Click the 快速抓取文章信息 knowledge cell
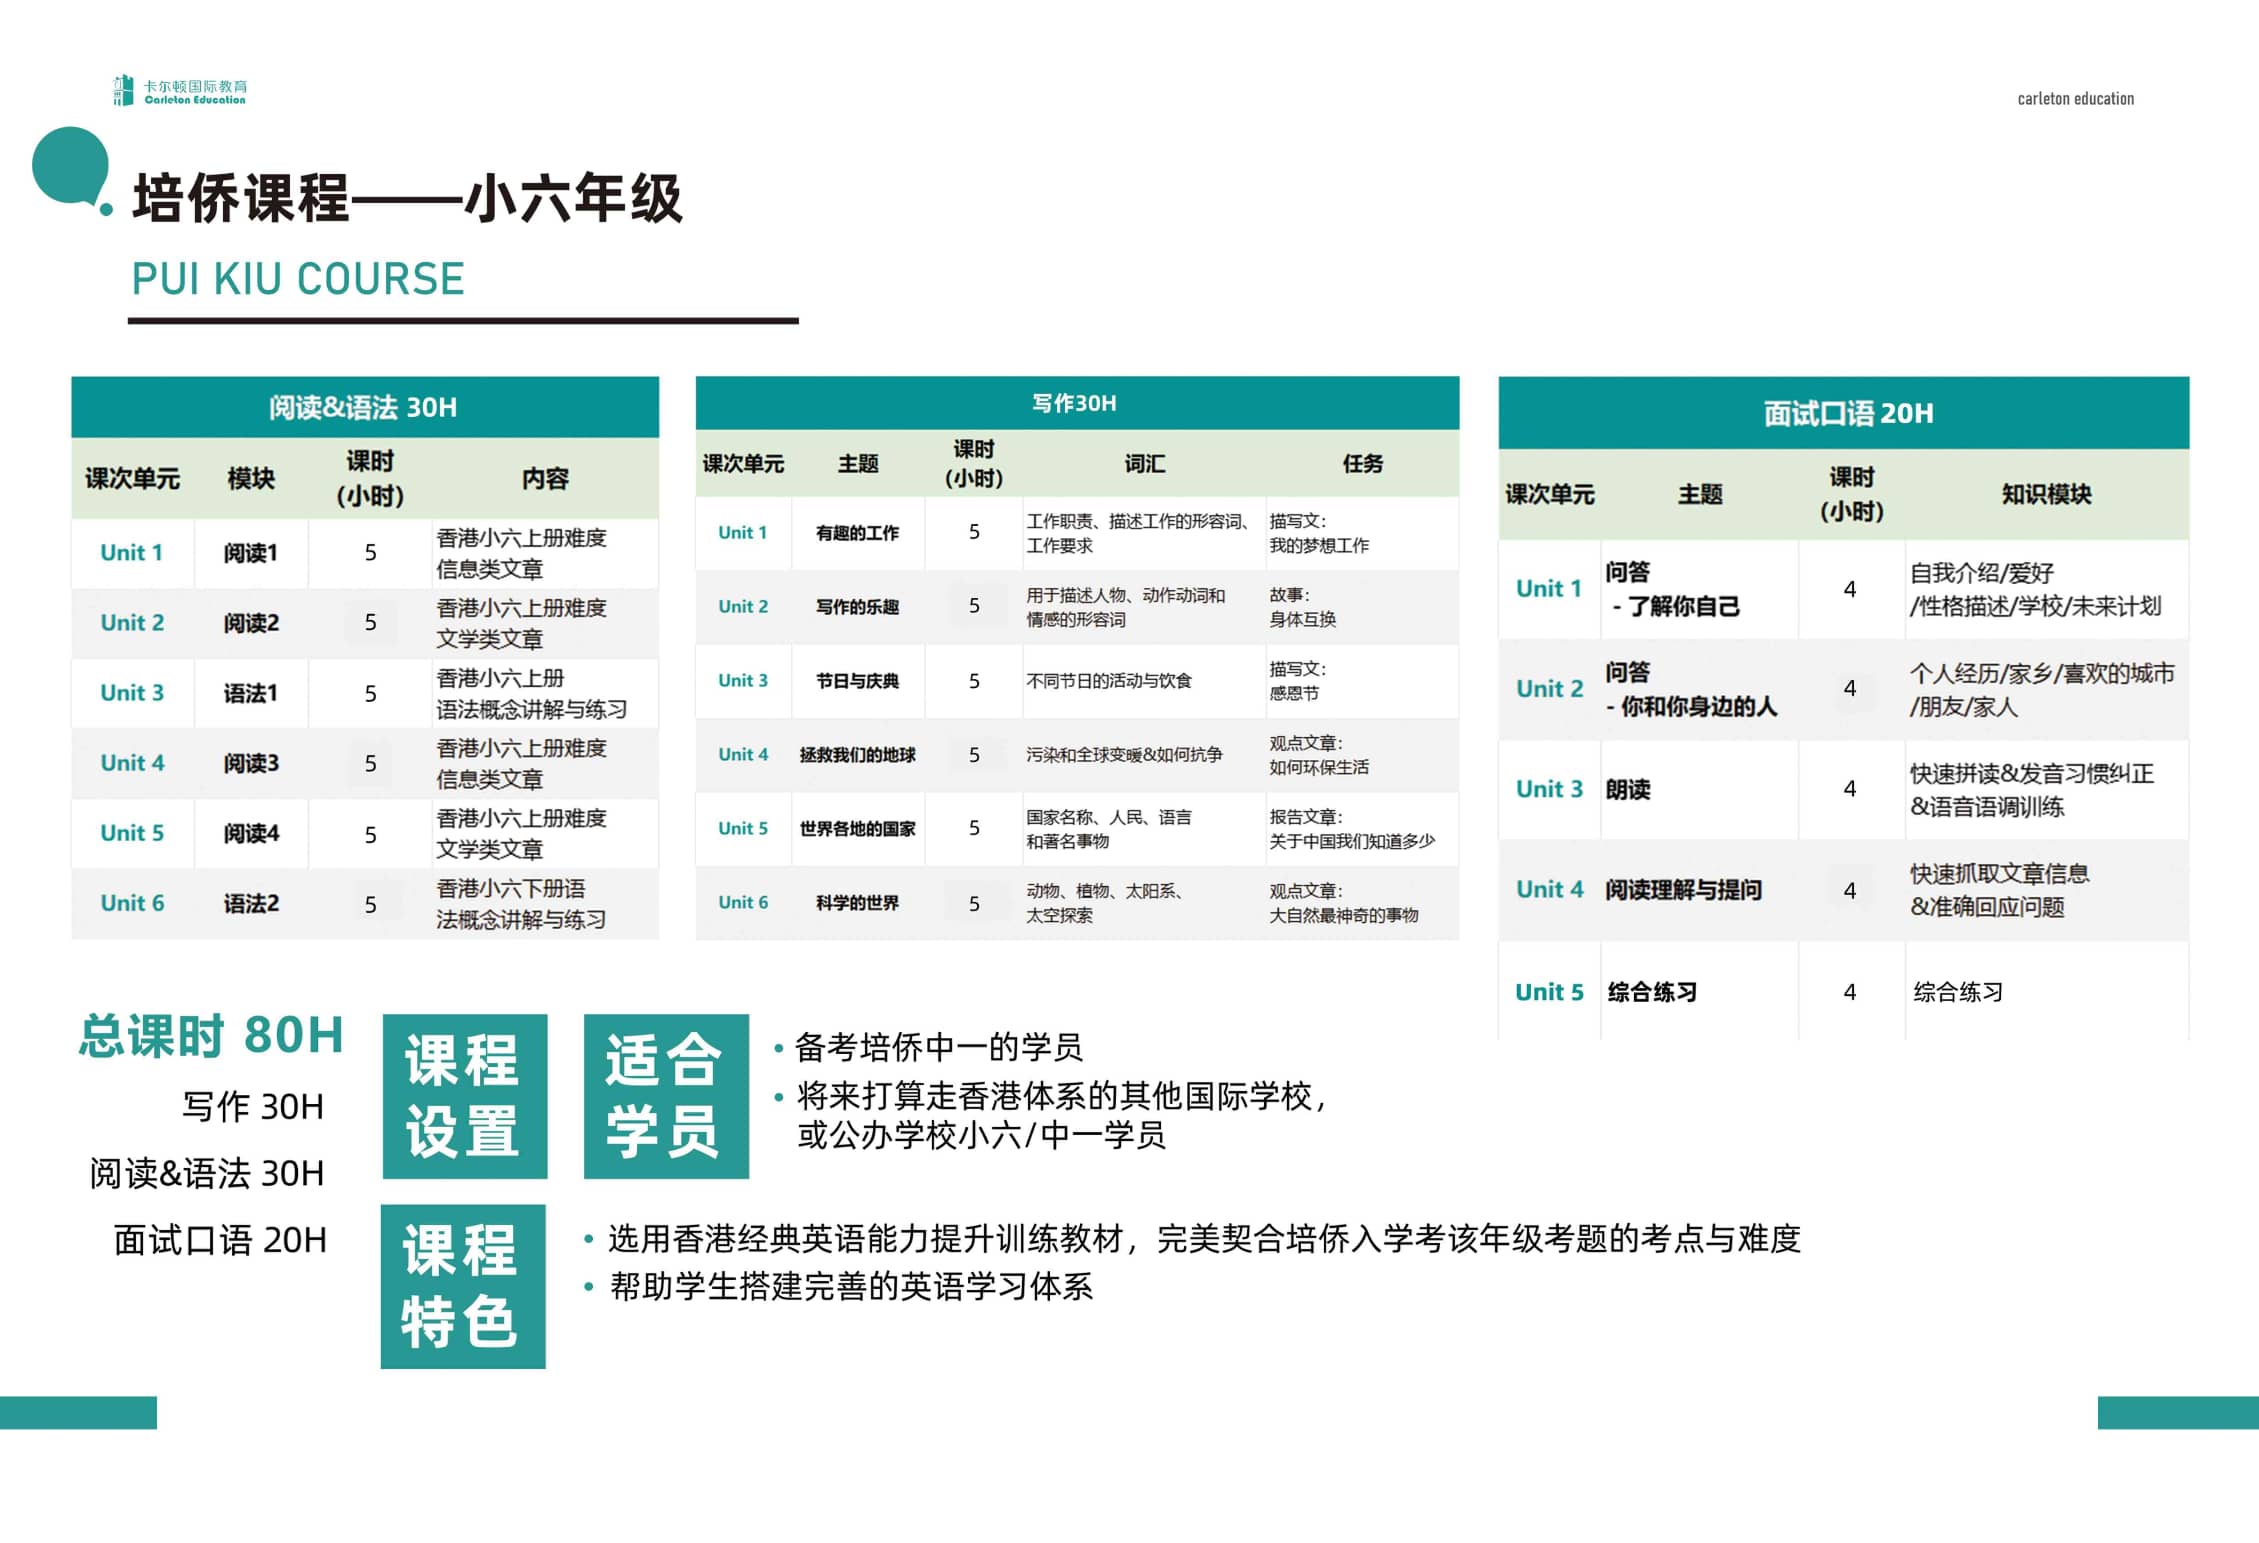 click(x=2046, y=889)
